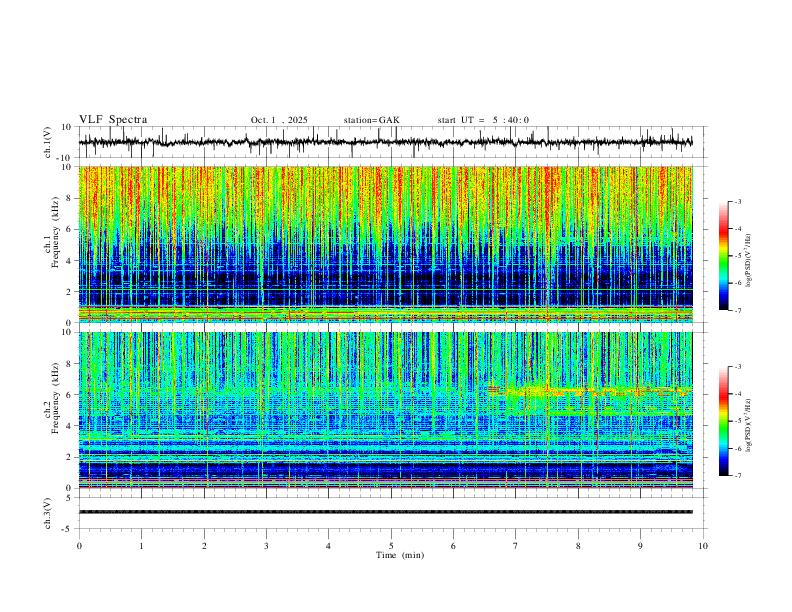Click the ch.1 spectrogram color bar
The image size is (792, 612).
click(x=724, y=256)
